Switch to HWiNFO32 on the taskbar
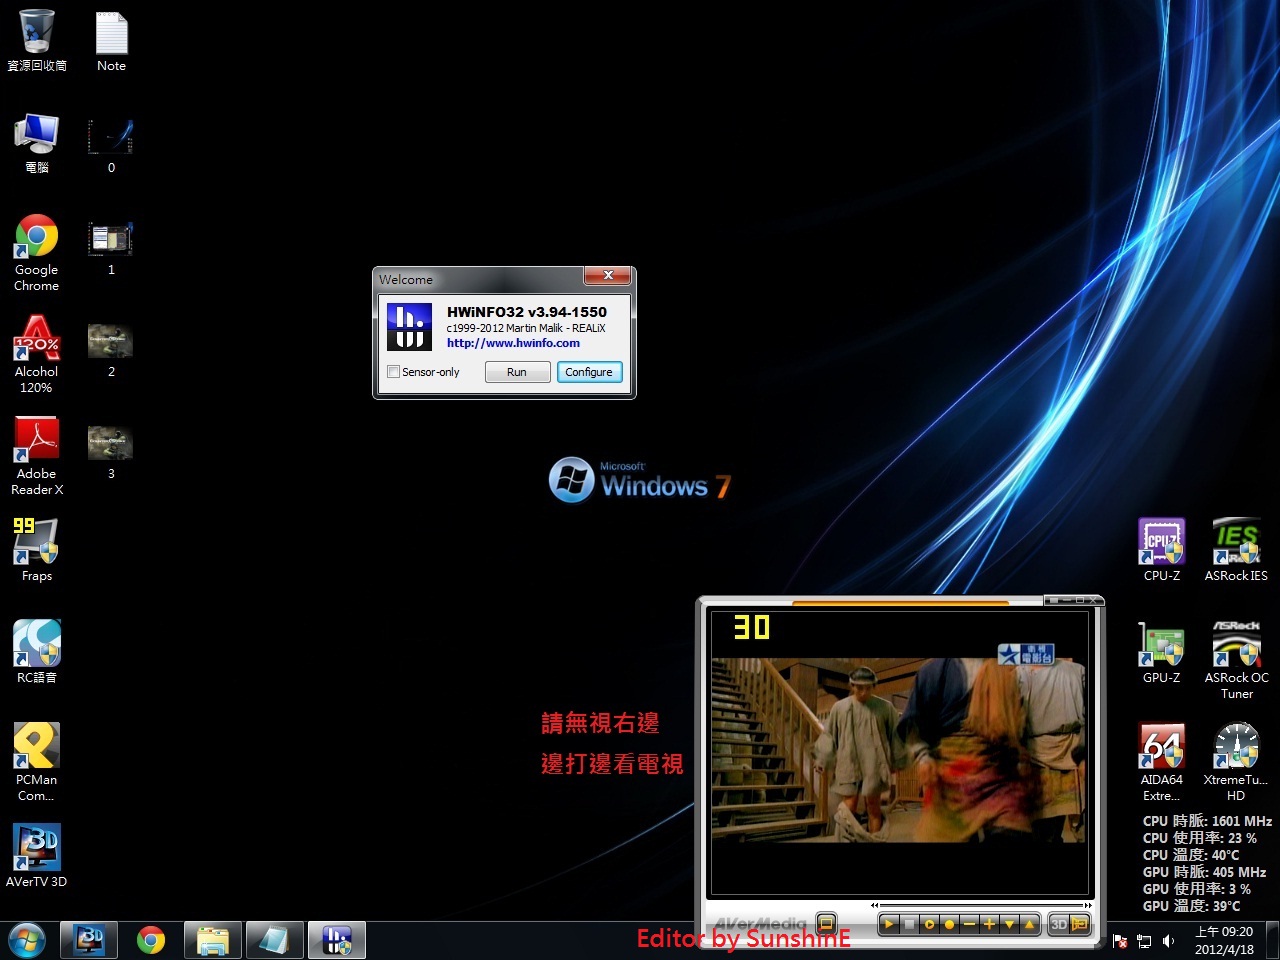 click(337, 941)
